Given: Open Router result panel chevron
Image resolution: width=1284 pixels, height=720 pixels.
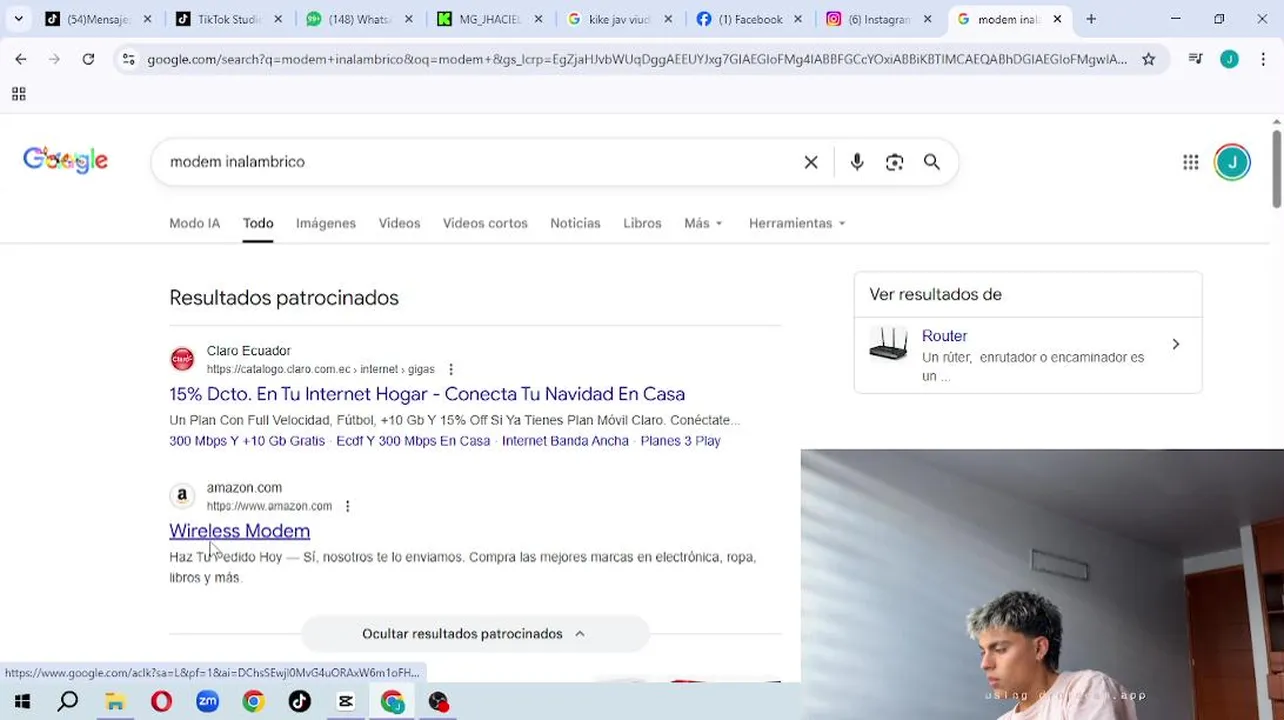Looking at the screenshot, I should 1175,344.
